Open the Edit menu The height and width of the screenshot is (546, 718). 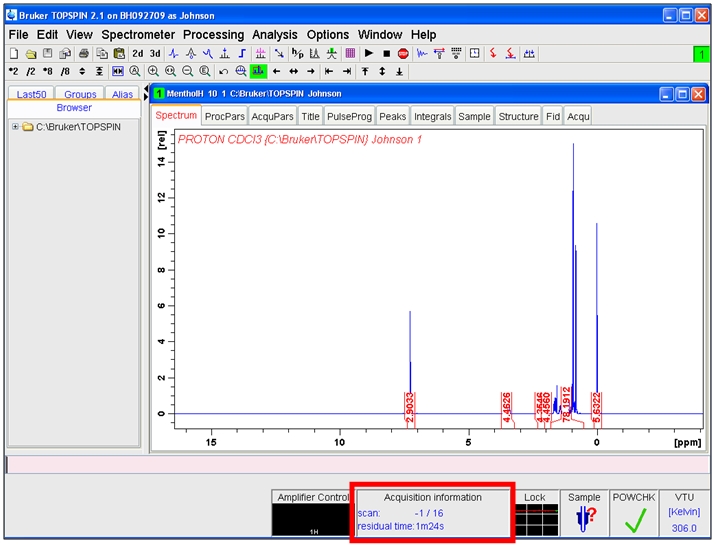pyautogui.click(x=47, y=35)
